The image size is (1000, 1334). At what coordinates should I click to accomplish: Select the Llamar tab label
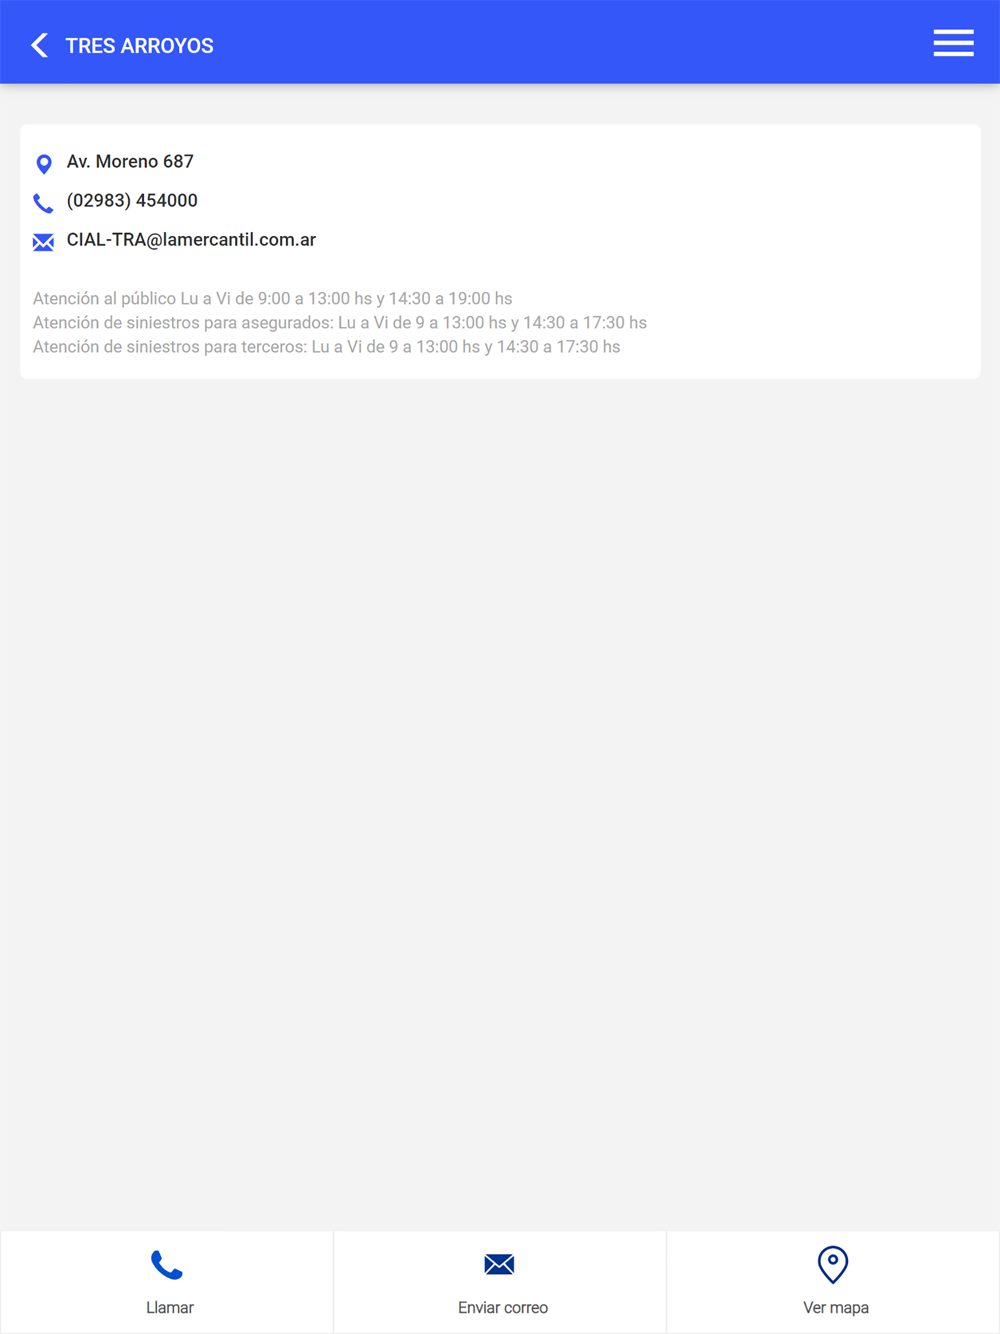click(170, 1307)
